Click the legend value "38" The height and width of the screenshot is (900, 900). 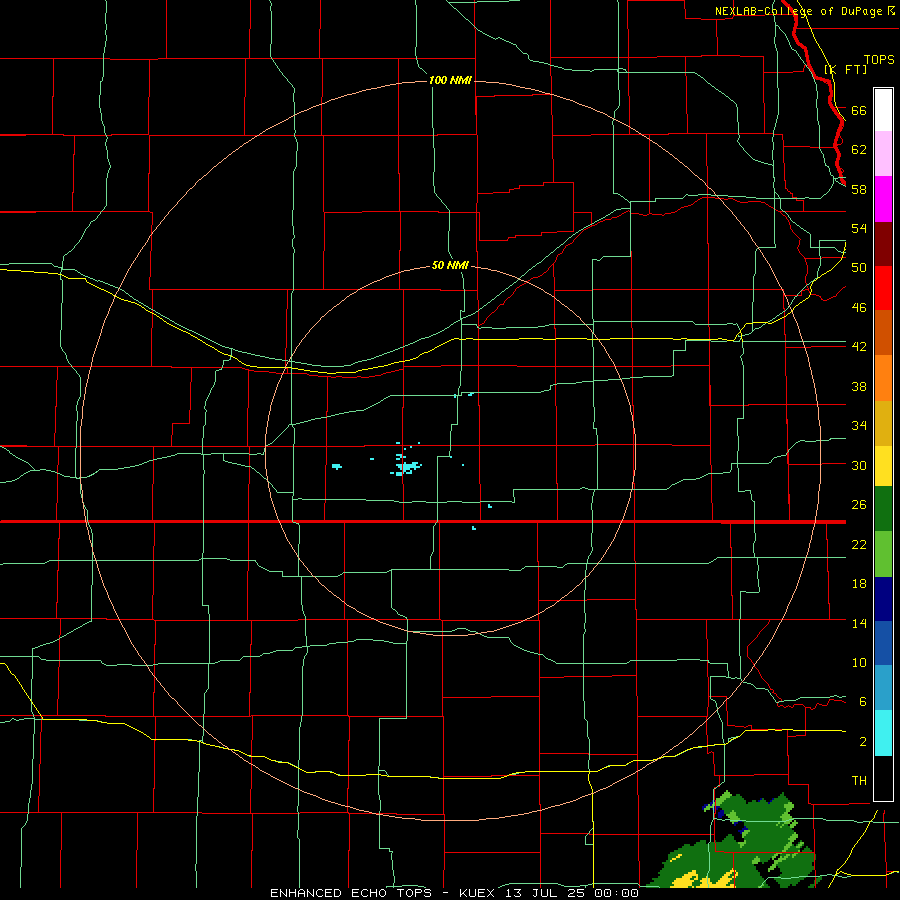pos(859,386)
